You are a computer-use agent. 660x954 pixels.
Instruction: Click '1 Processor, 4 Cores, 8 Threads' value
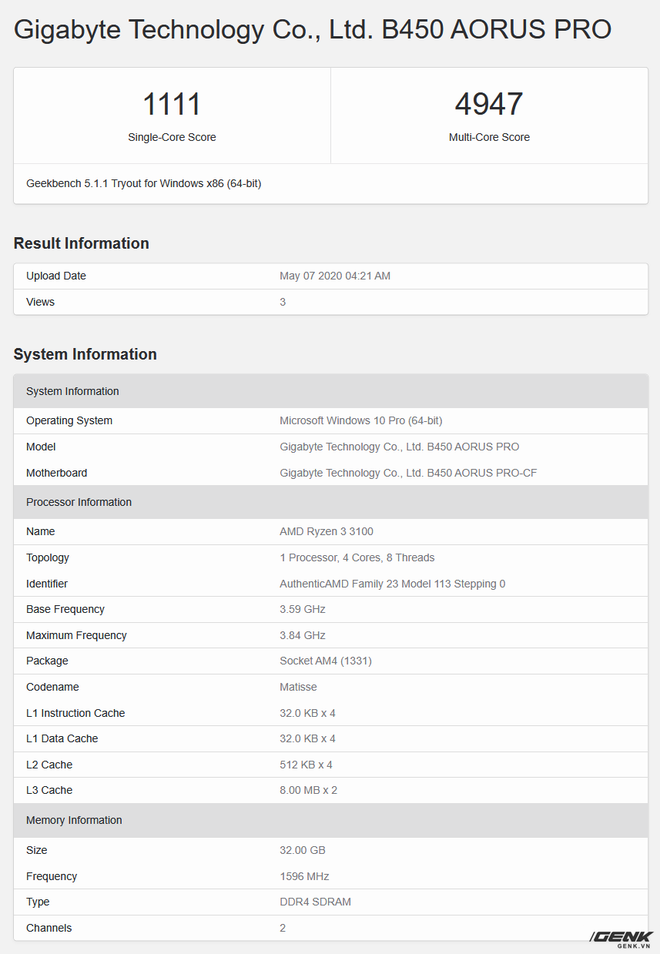click(357, 558)
